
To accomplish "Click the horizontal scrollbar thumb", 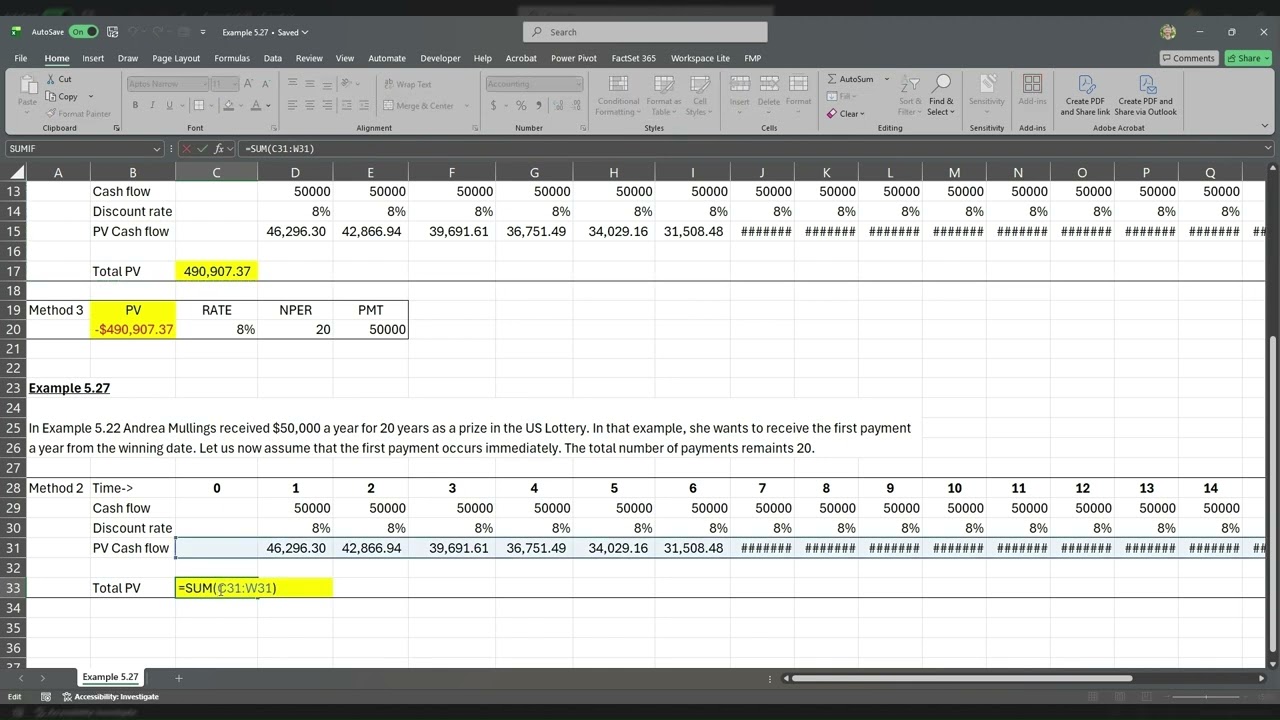I will (x=963, y=678).
